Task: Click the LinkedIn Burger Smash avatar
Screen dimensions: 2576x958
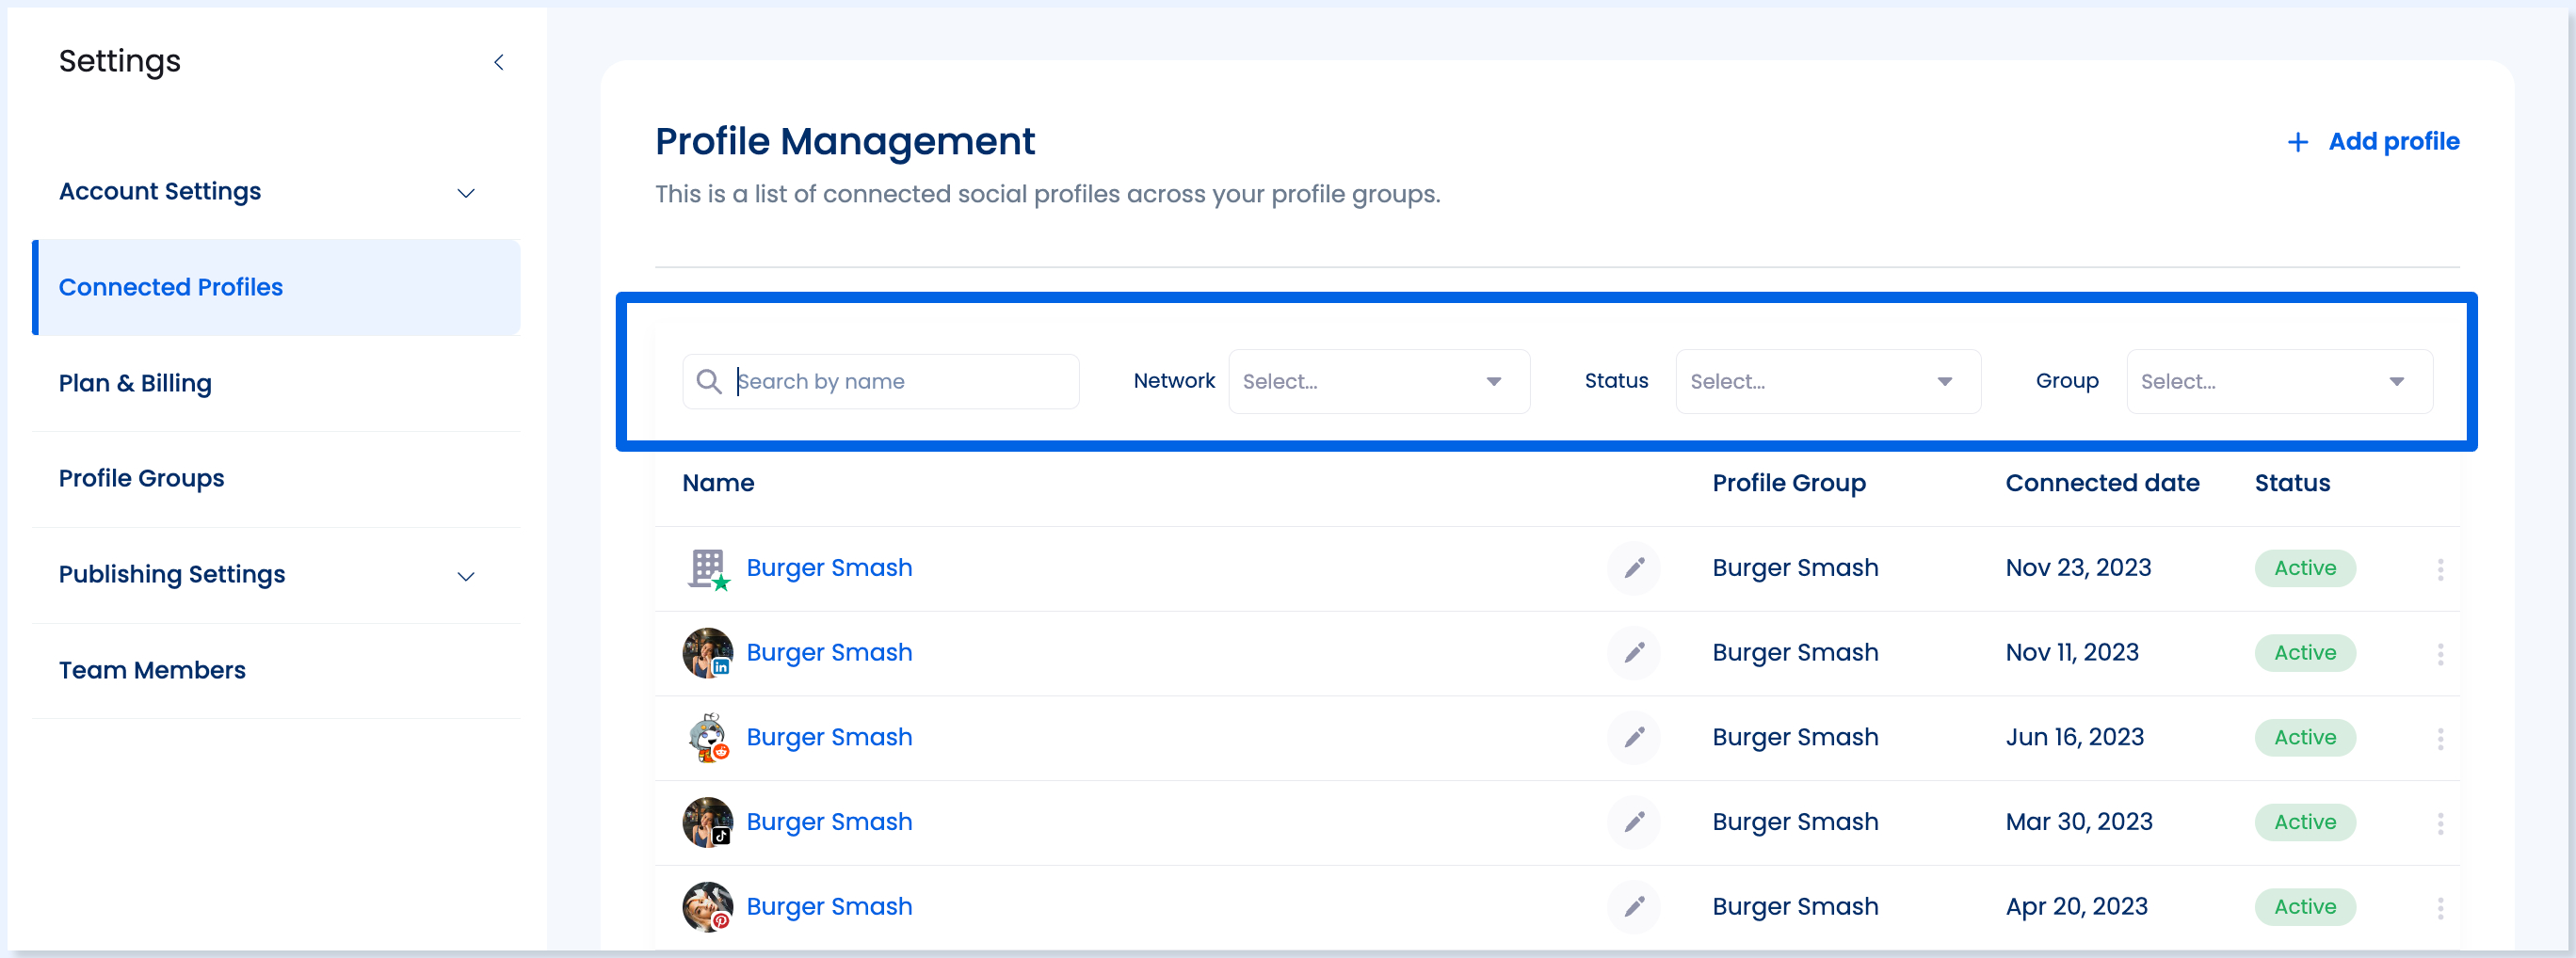Action: pos(708,653)
